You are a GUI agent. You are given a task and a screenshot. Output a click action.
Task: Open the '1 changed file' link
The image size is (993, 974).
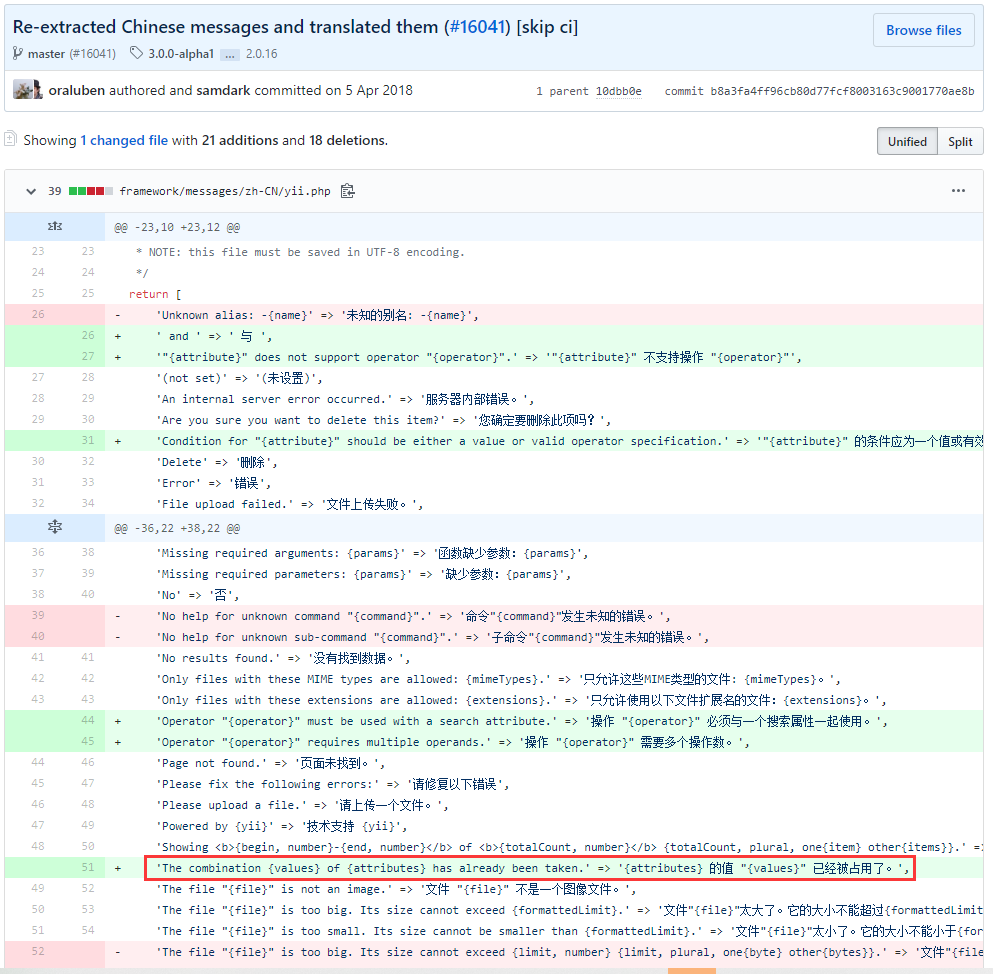coord(123,140)
